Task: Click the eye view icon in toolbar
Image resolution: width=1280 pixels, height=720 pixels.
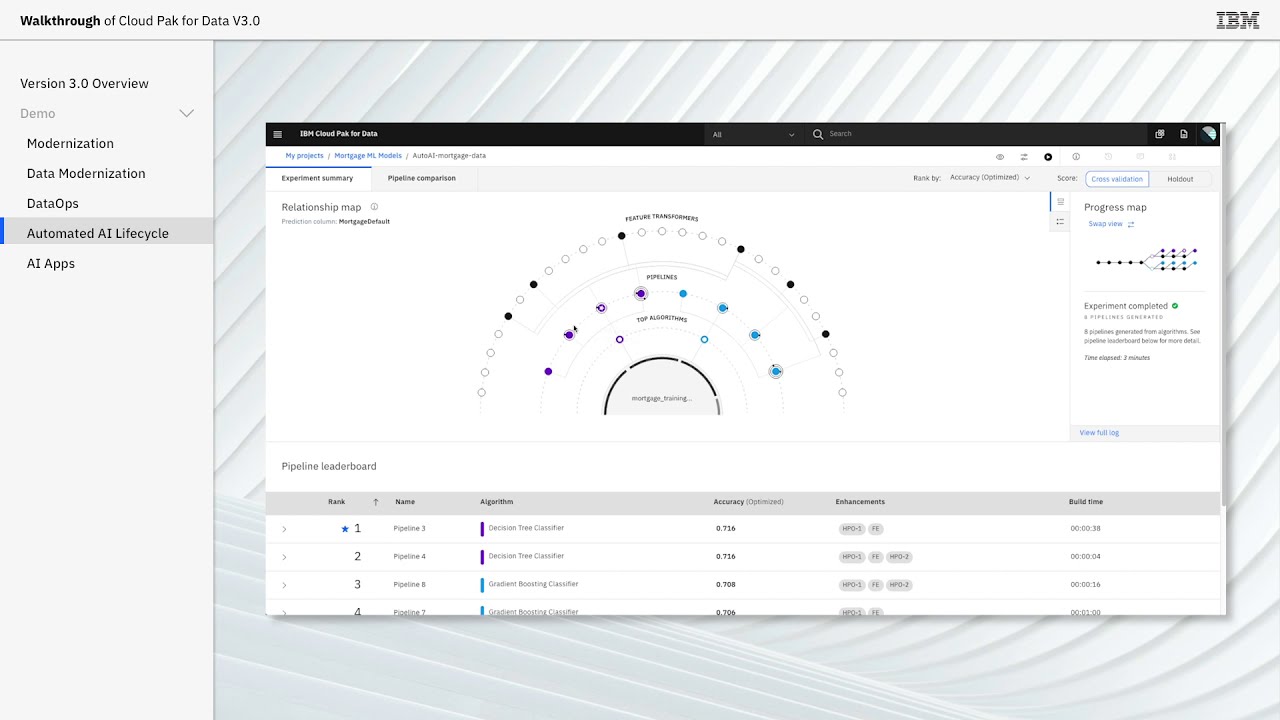Action: click(999, 157)
